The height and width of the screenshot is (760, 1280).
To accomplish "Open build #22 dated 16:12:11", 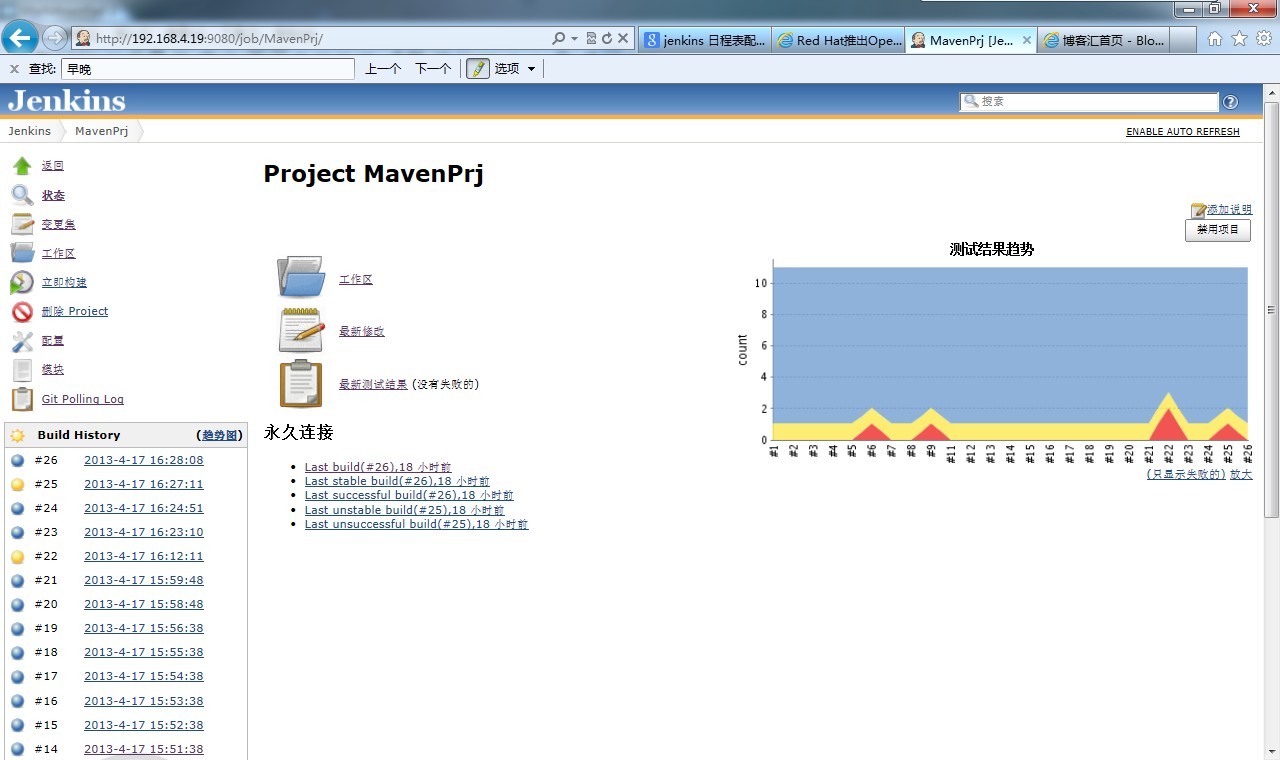I will [143, 556].
